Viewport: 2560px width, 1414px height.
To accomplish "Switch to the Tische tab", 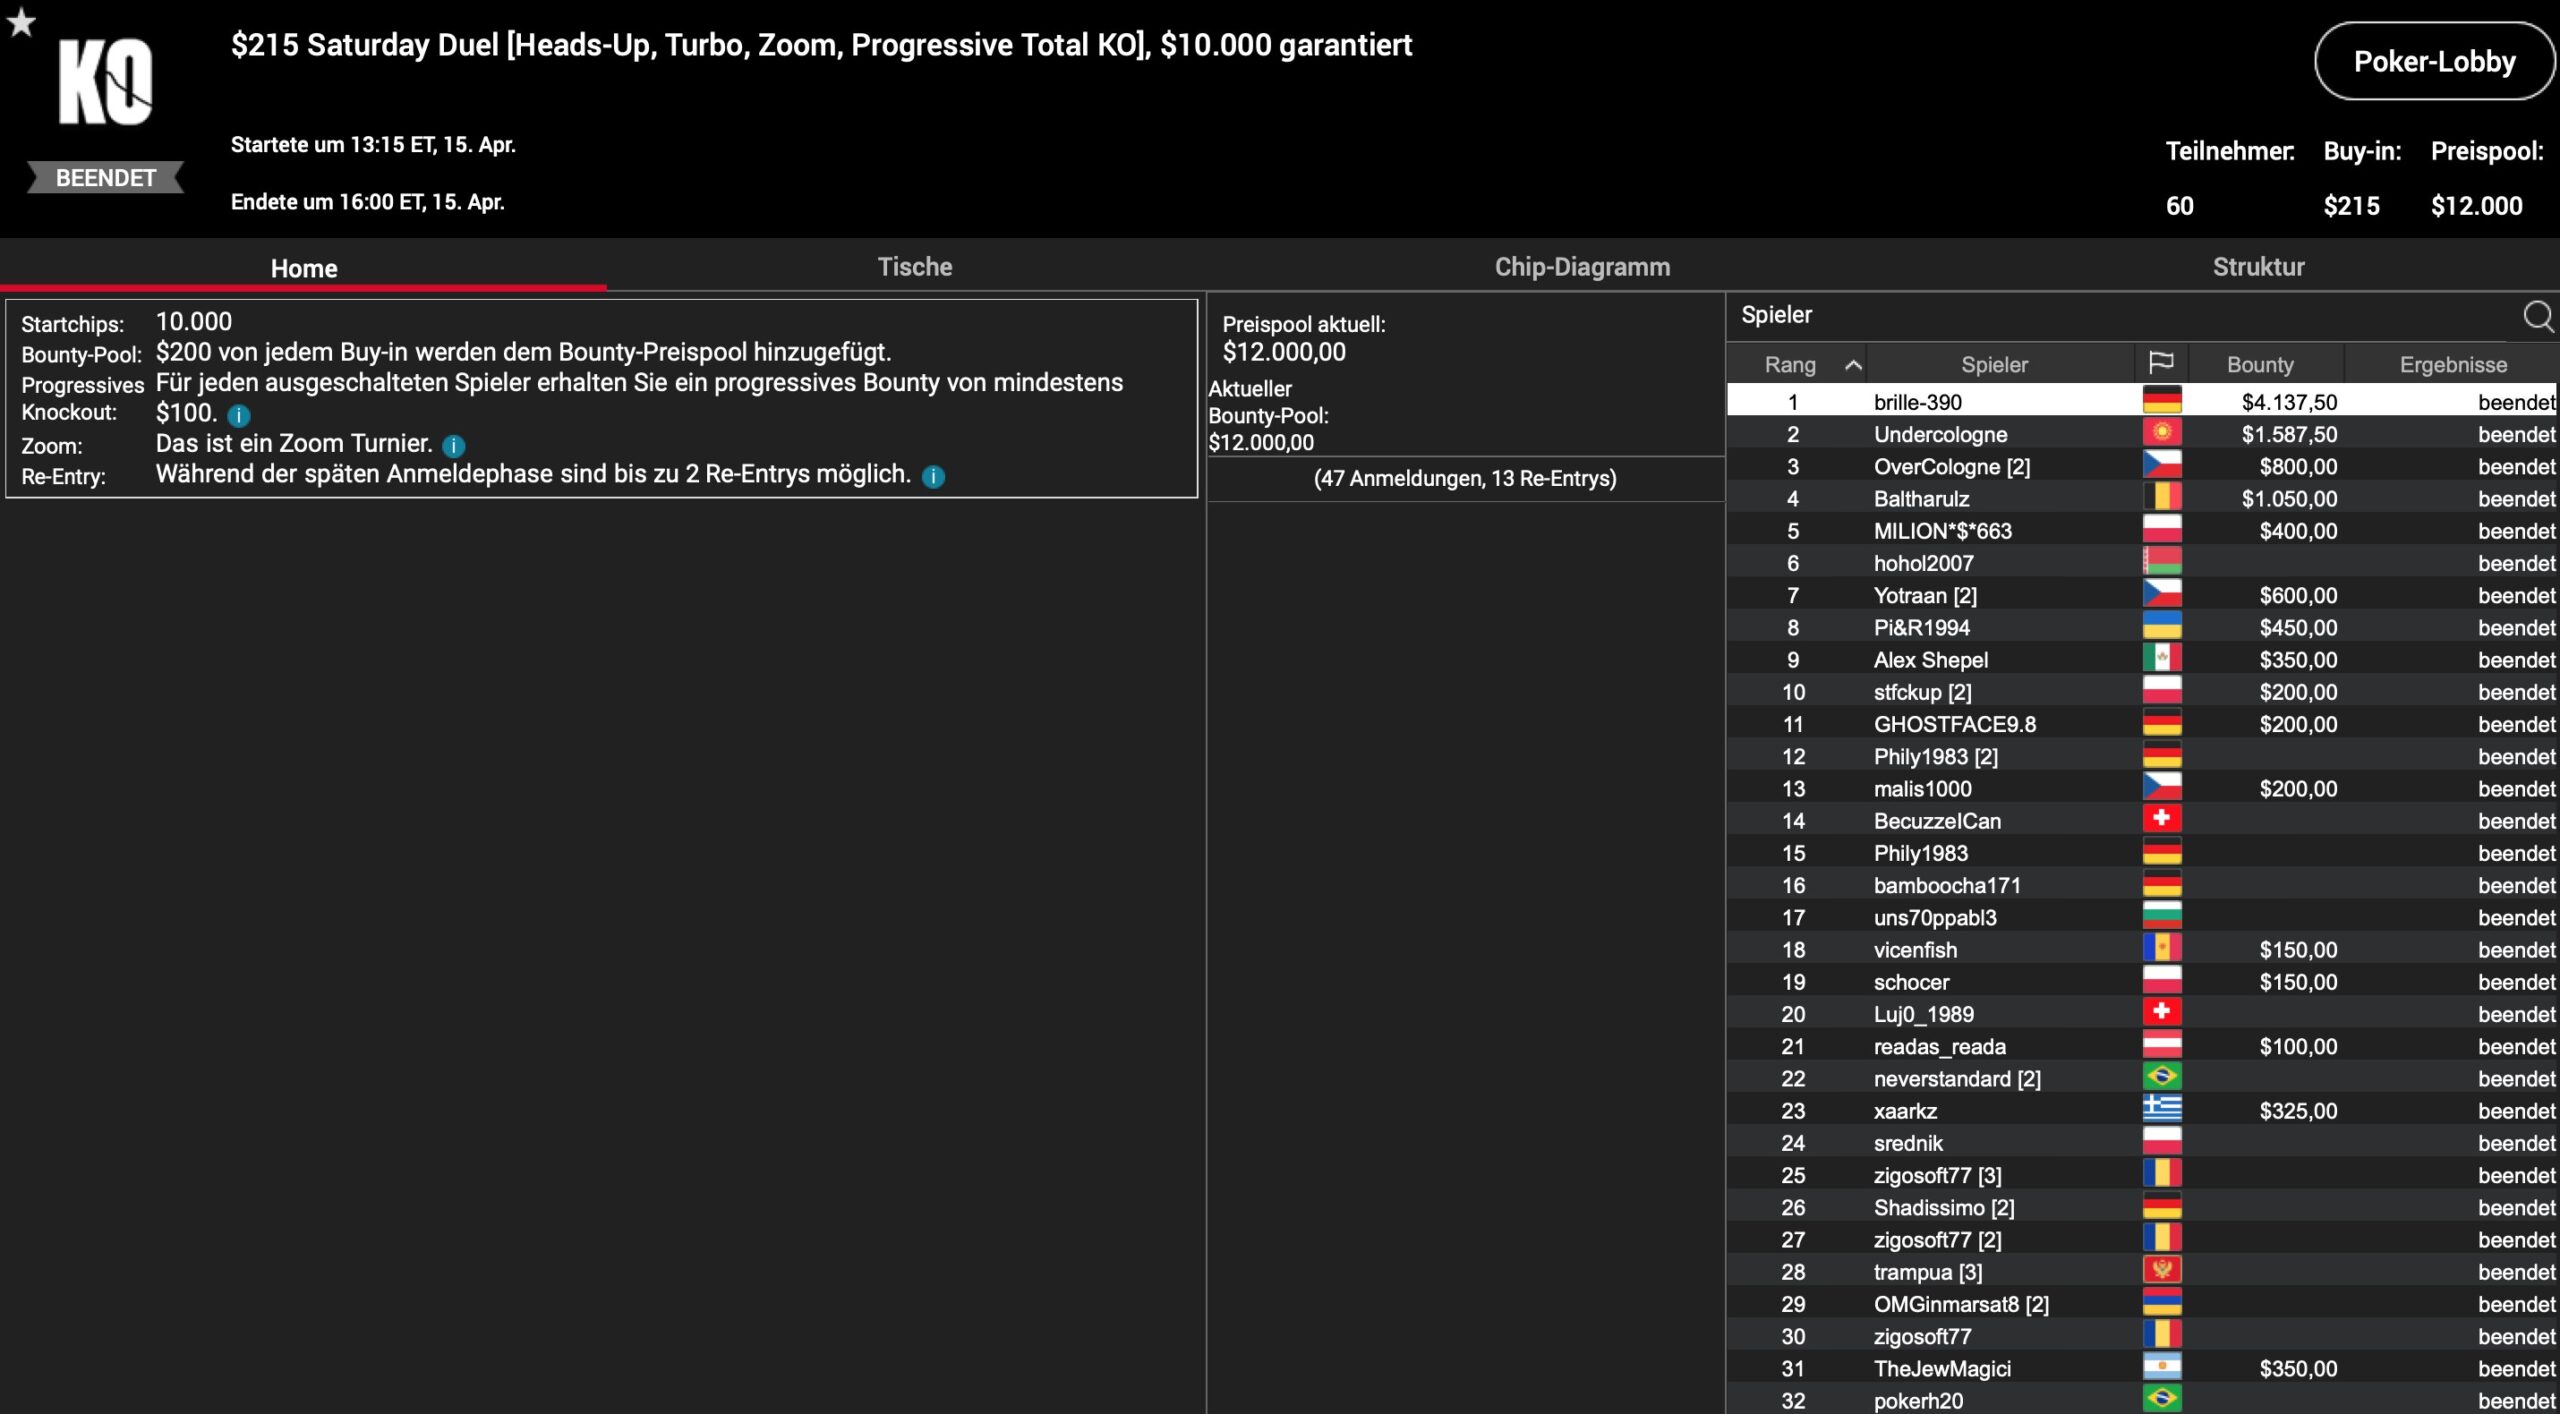I will [914, 267].
